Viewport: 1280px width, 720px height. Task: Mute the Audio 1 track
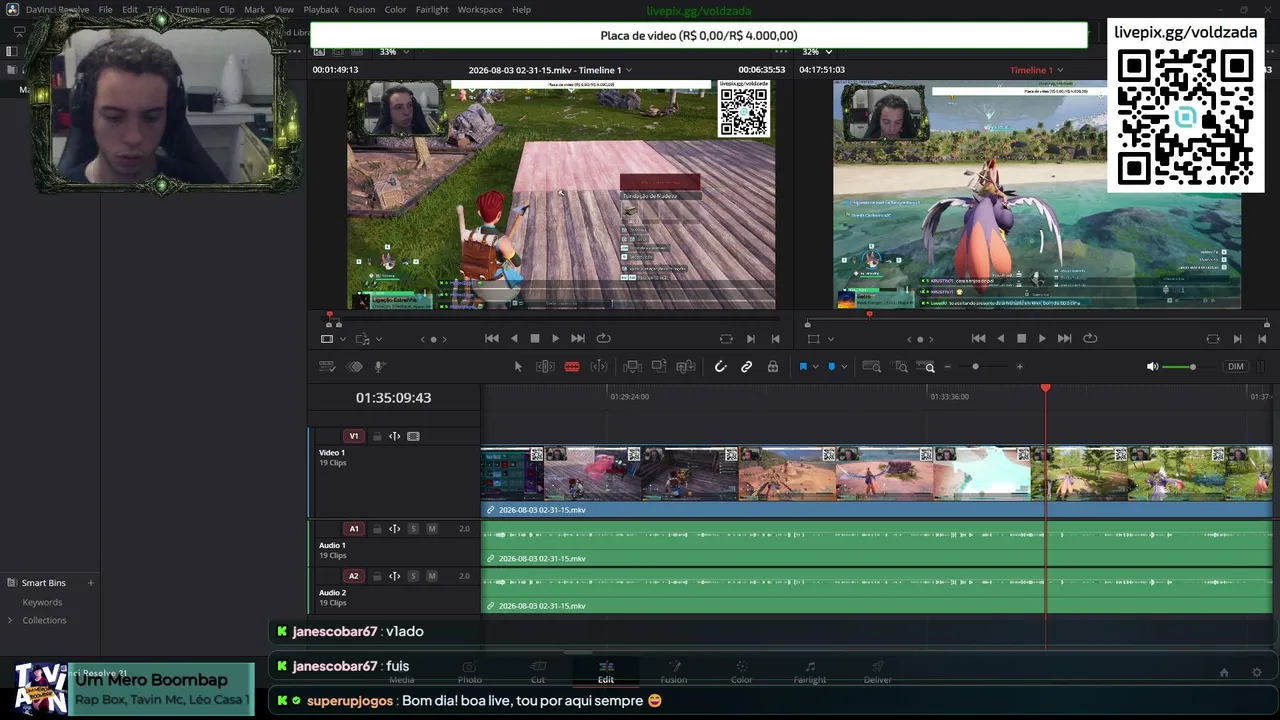pyautogui.click(x=432, y=529)
